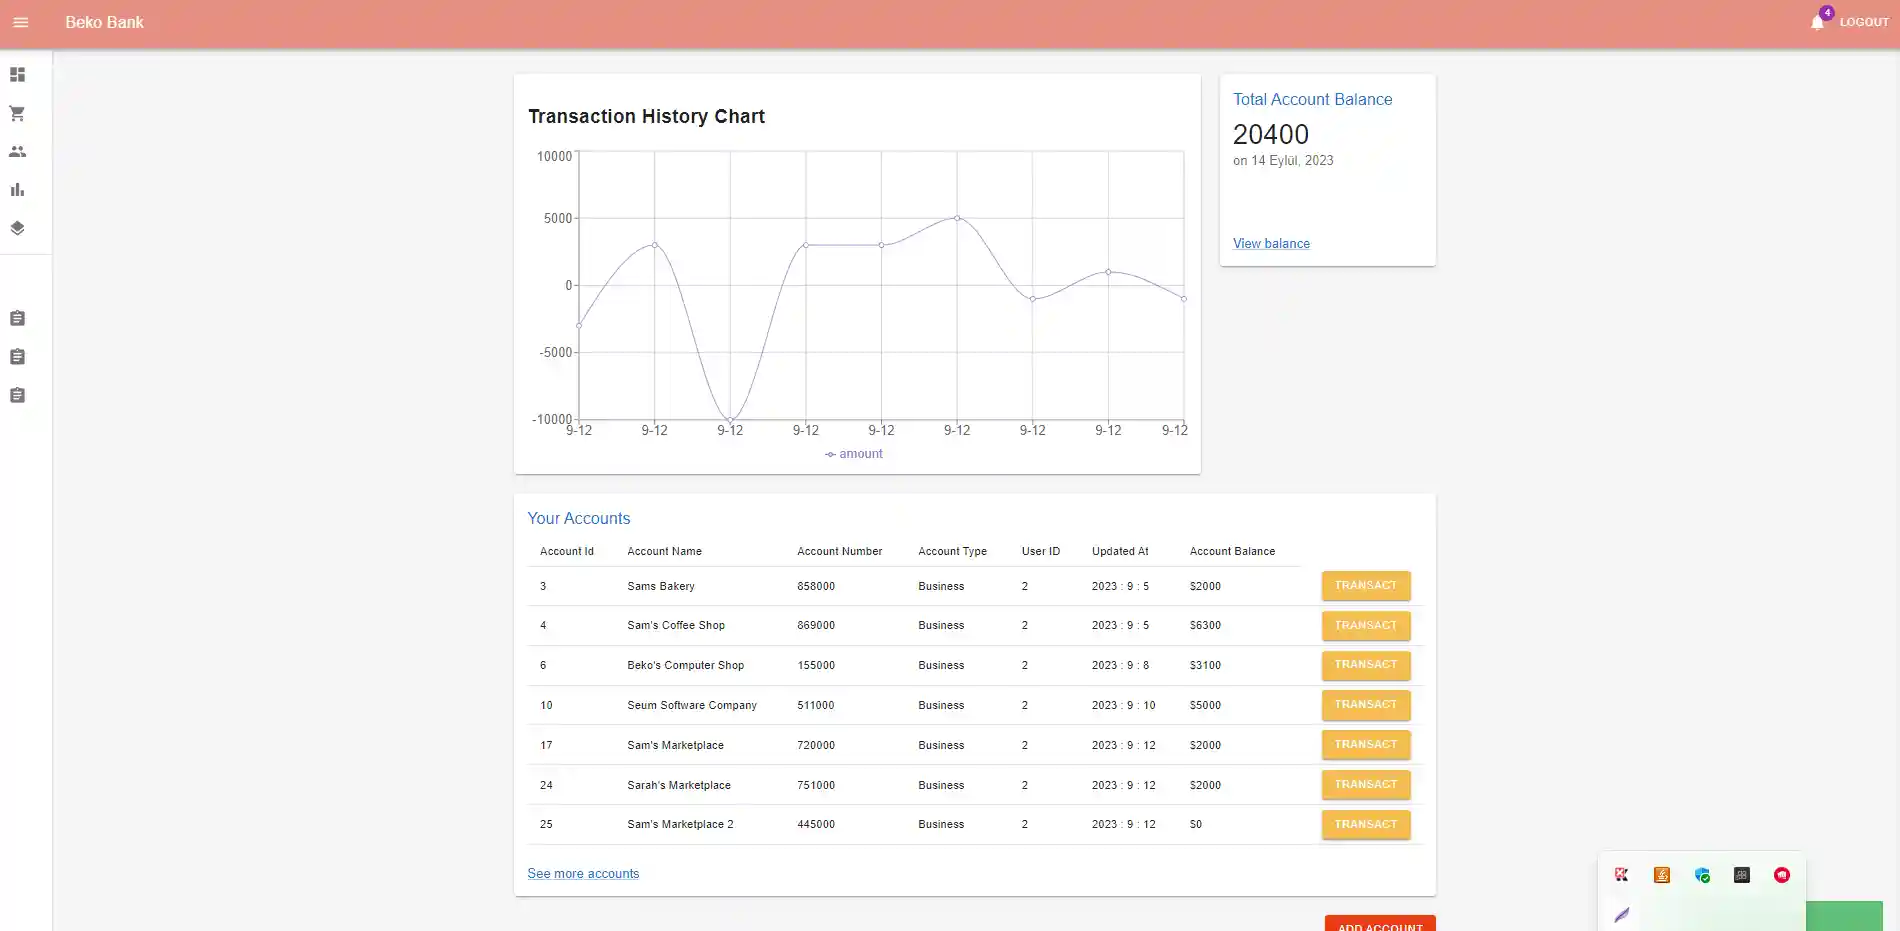The image size is (1900, 931).
Task: Toggle the amount legend in chart
Action: coord(854,454)
